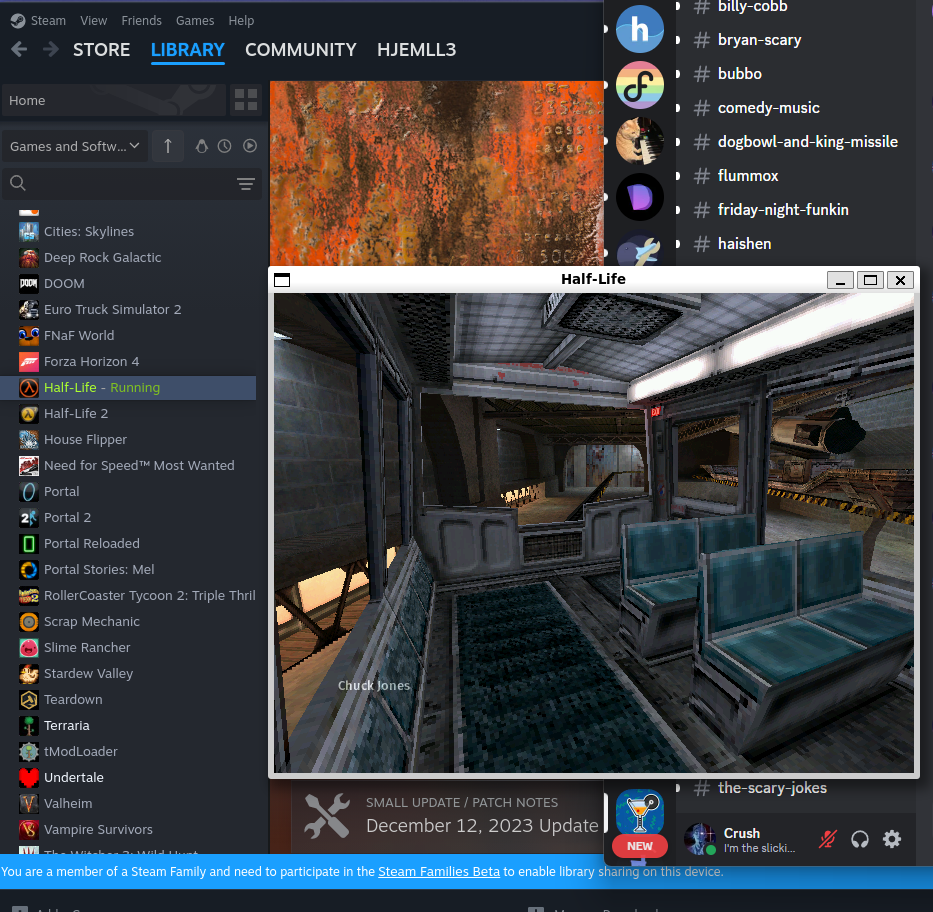Screen dimensions: 933x912
Task: Open the Friends menu in Steam
Action: (x=142, y=21)
